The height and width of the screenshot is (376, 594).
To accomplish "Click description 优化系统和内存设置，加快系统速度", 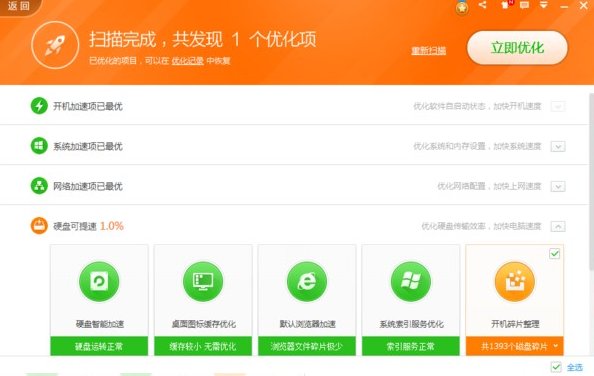I will point(477,146).
